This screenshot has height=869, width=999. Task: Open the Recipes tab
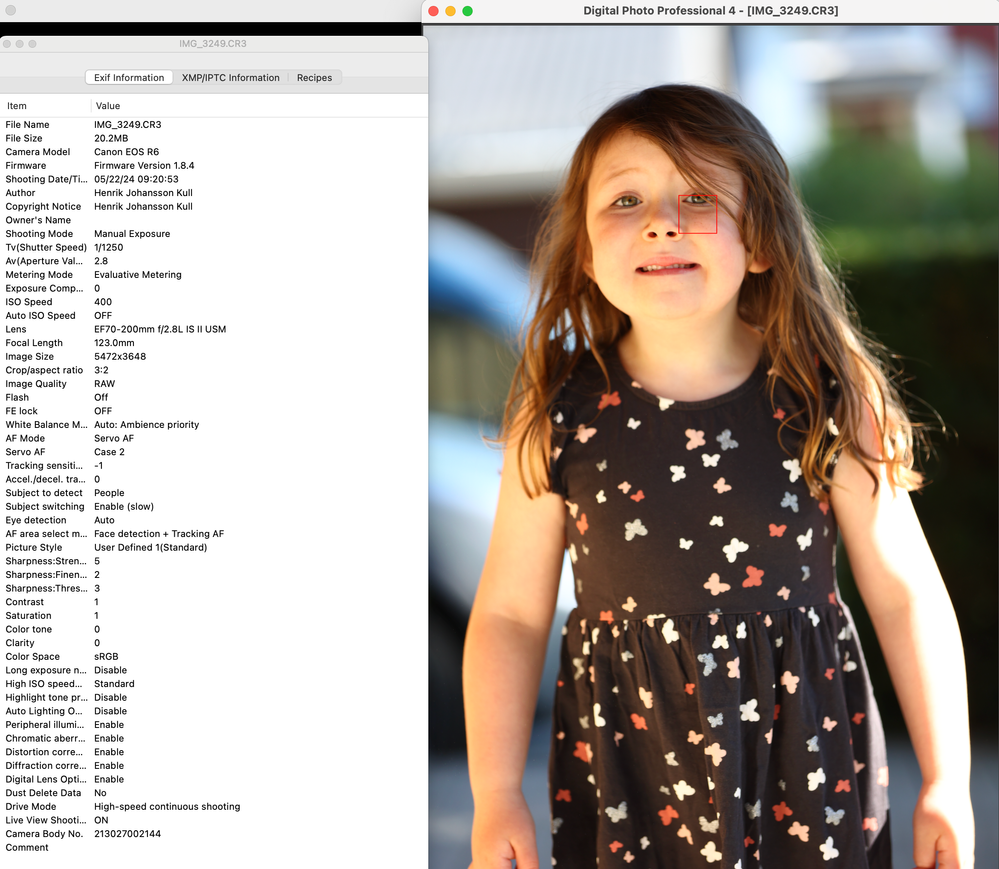pyautogui.click(x=314, y=77)
